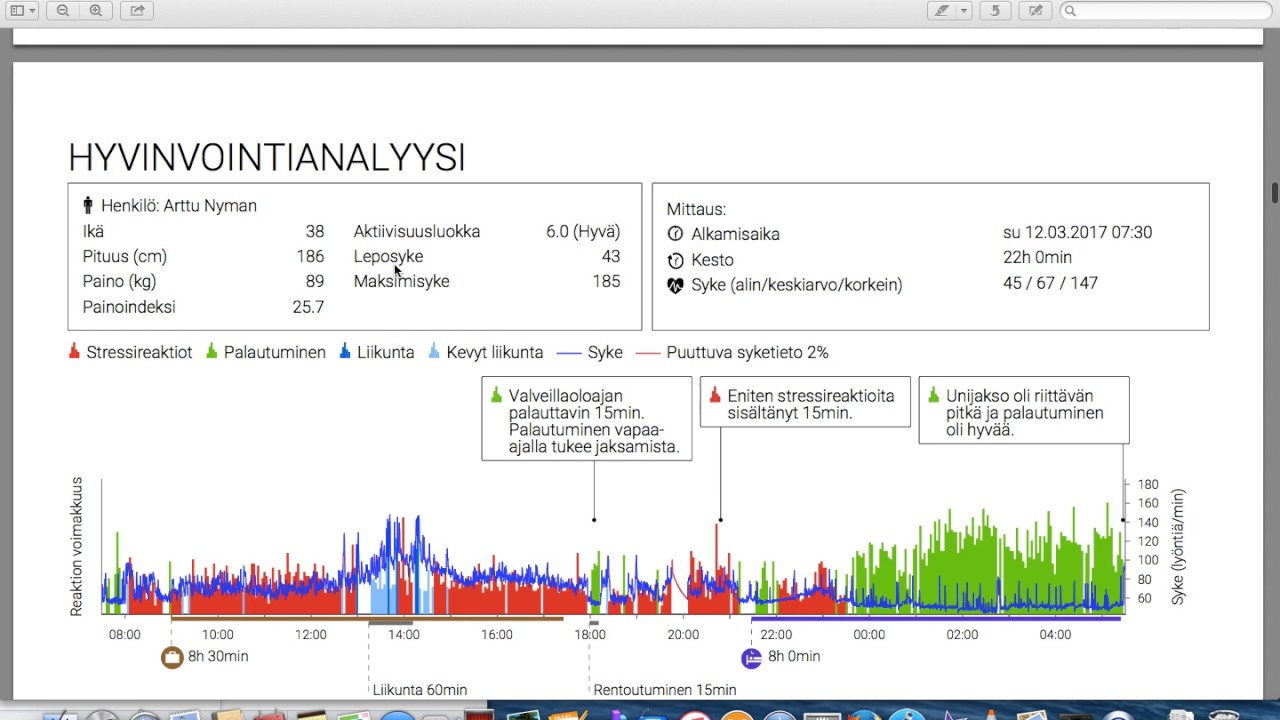The height and width of the screenshot is (720, 1280).
Task: Click the red Puuttuva syketieto legend line
Action: pos(648,352)
